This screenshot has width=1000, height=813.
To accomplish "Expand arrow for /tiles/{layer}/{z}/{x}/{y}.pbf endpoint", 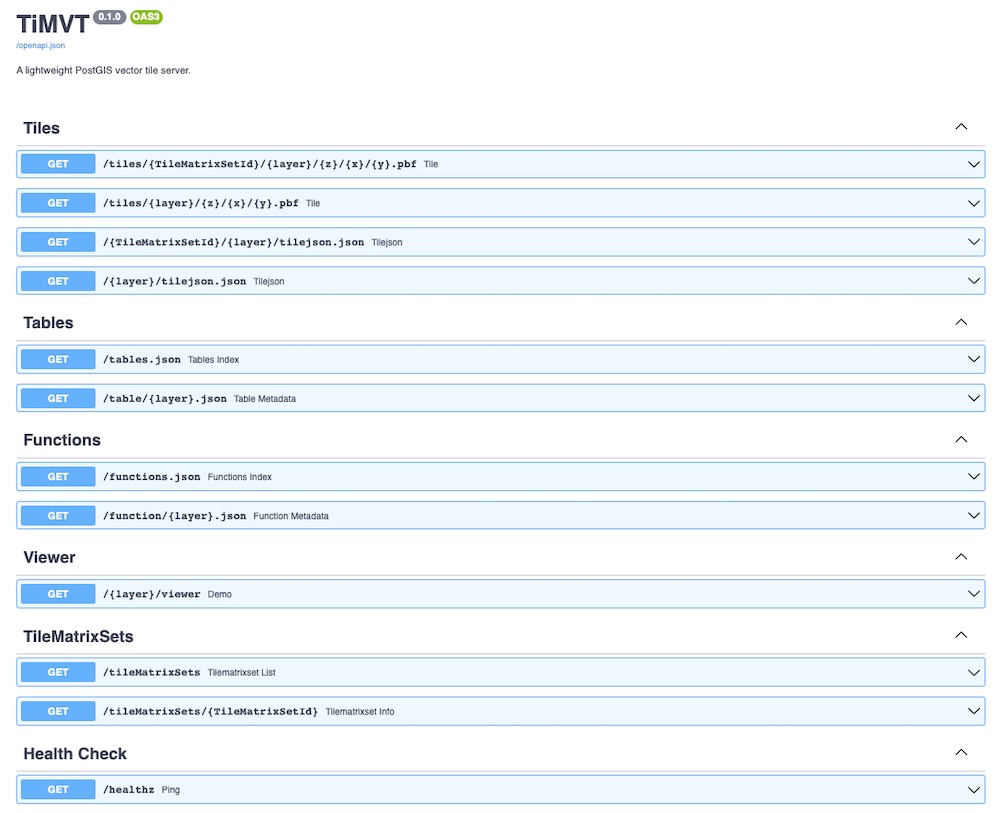I will tap(974, 203).
